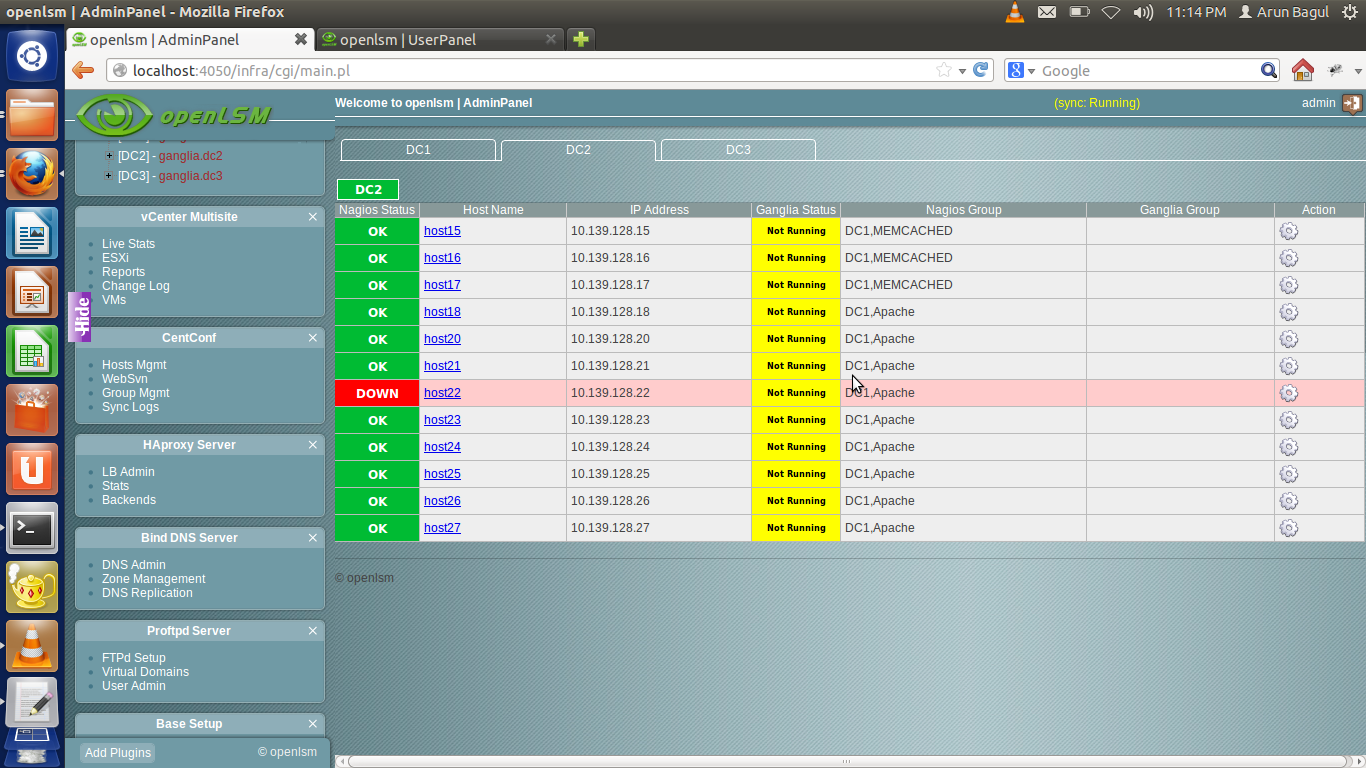Image resolution: width=1366 pixels, height=768 pixels.
Task: Open VLC media player from the dock
Action: (x=32, y=645)
